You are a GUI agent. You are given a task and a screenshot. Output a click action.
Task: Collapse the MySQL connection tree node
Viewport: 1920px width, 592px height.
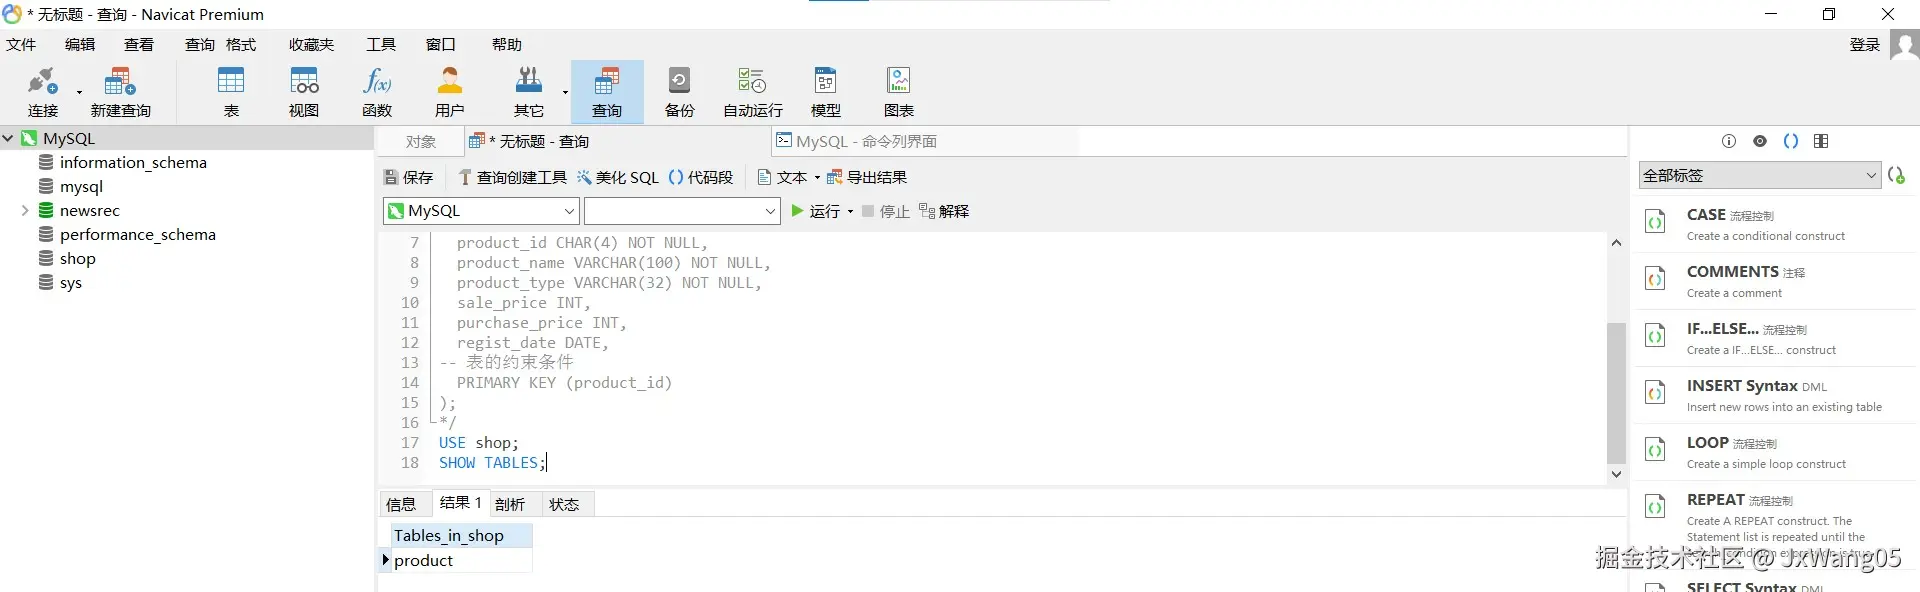click(8, 138)
